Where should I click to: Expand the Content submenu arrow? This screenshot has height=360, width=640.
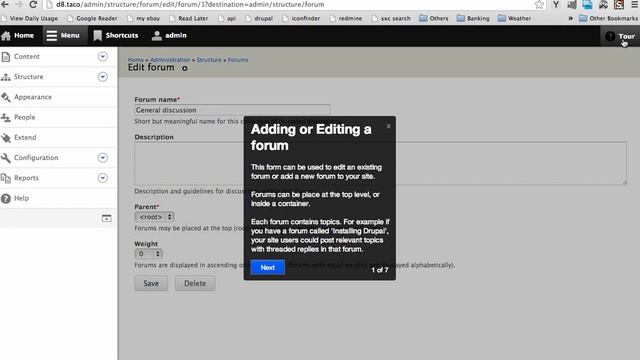coord(103,56)
